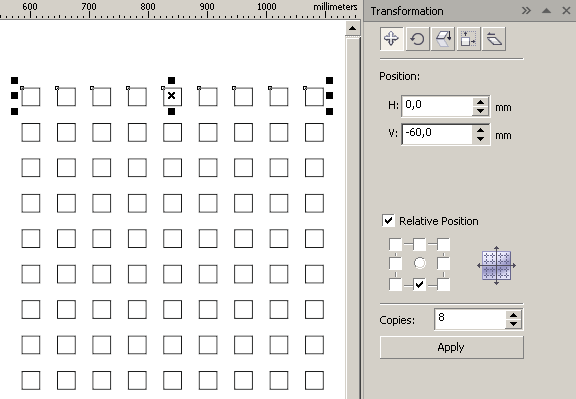Image resolution: width=576 pixels, height=399 pixels.
Task: Click inside the Copies input field
Action: [x=469, y=319]
